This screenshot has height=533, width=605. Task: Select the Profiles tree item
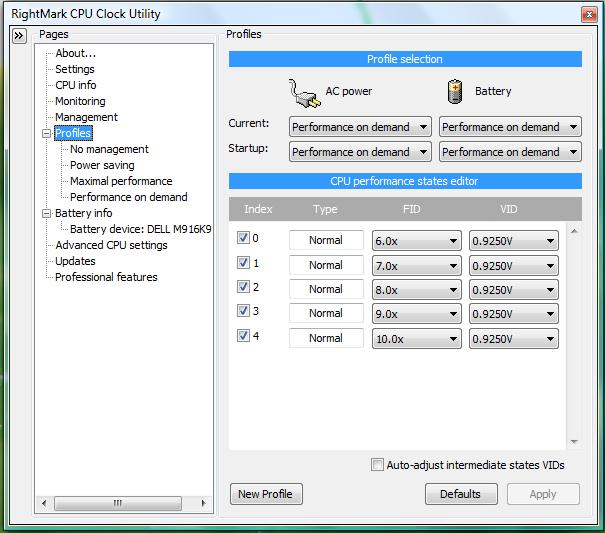73,133
